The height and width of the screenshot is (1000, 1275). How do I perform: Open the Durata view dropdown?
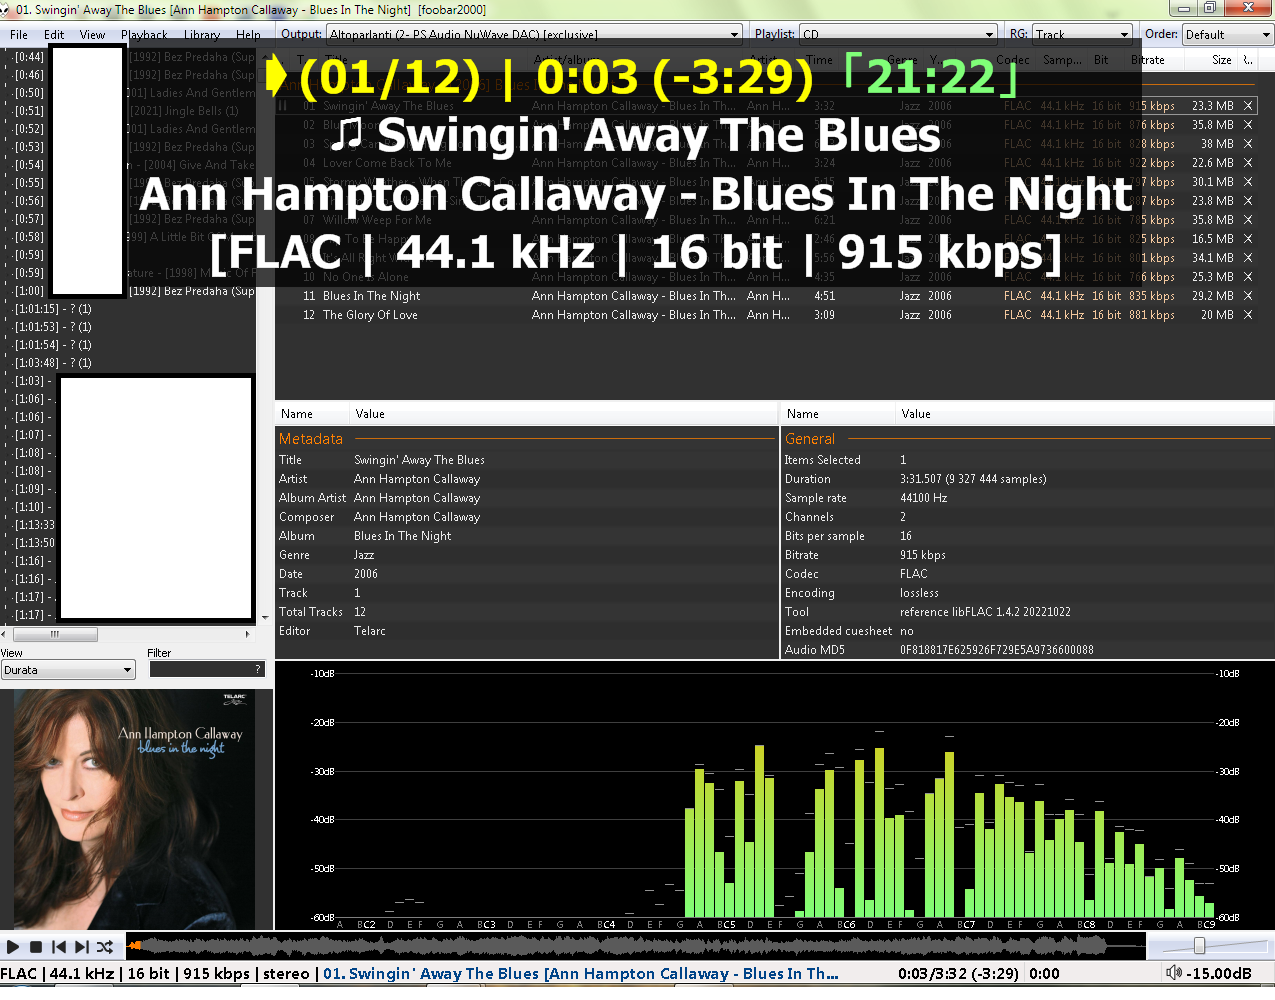68,670
